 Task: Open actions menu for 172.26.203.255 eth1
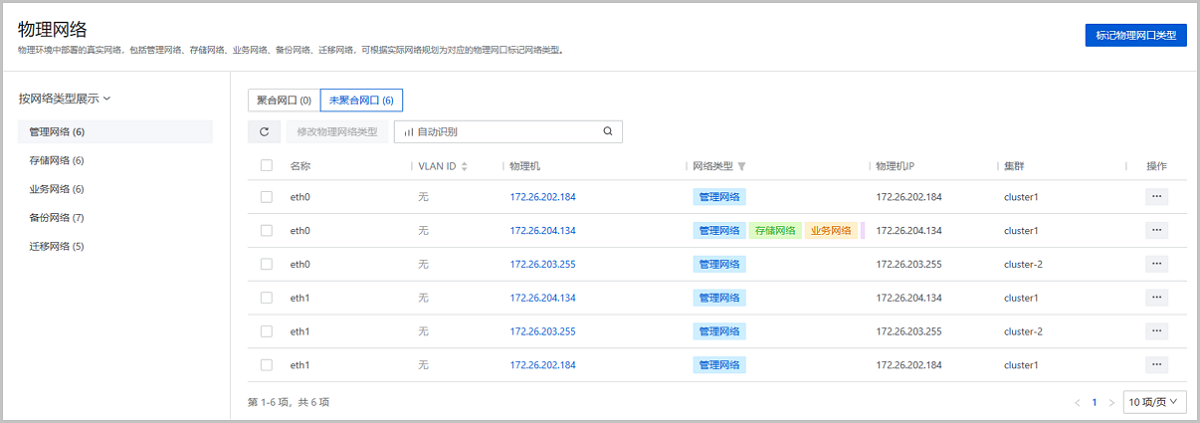click(1156, 331)
